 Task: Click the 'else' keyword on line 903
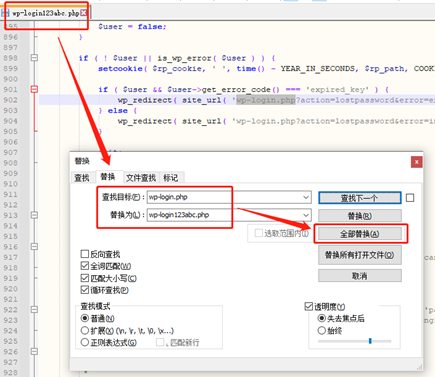point(118,111)
